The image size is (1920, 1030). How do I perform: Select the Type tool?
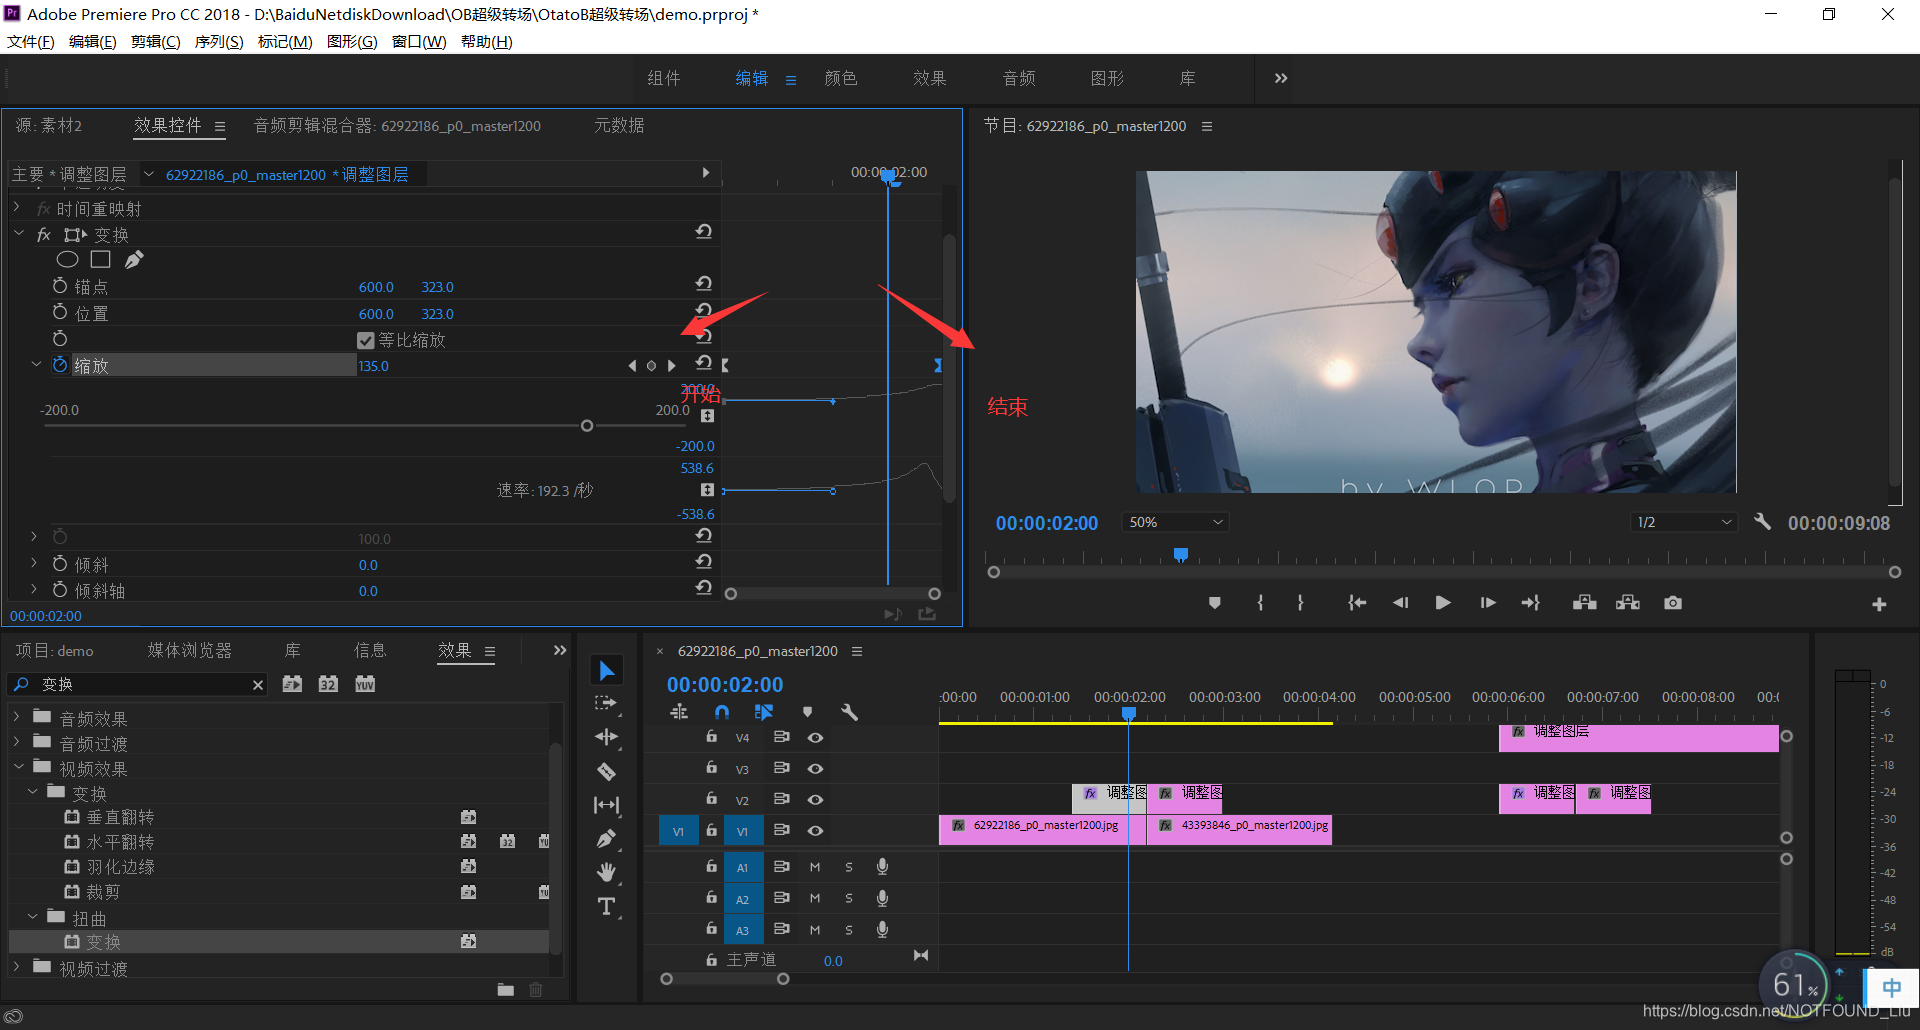pos(606,906)
